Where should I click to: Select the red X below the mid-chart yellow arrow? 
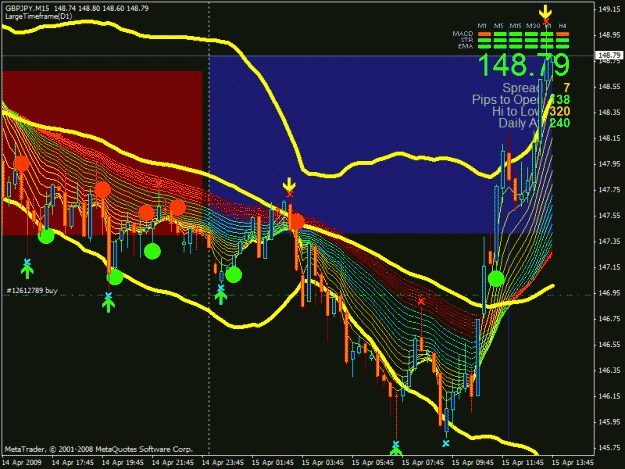point(290,194)
